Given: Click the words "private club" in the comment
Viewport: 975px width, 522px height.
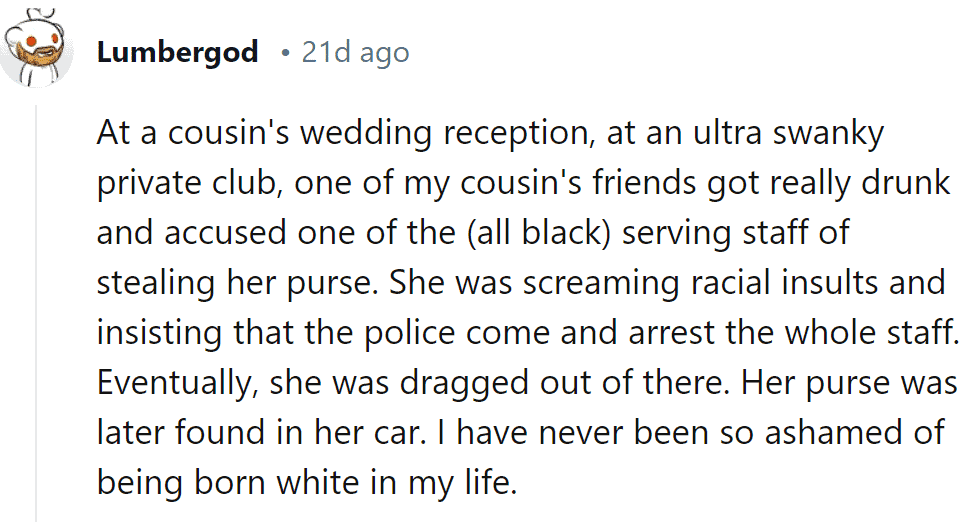Looking at the screenshot, I should 186,184.
